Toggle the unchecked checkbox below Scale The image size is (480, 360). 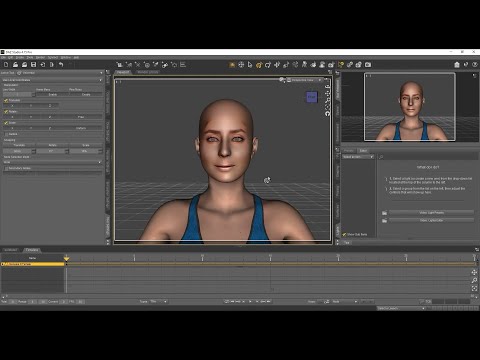6,134
